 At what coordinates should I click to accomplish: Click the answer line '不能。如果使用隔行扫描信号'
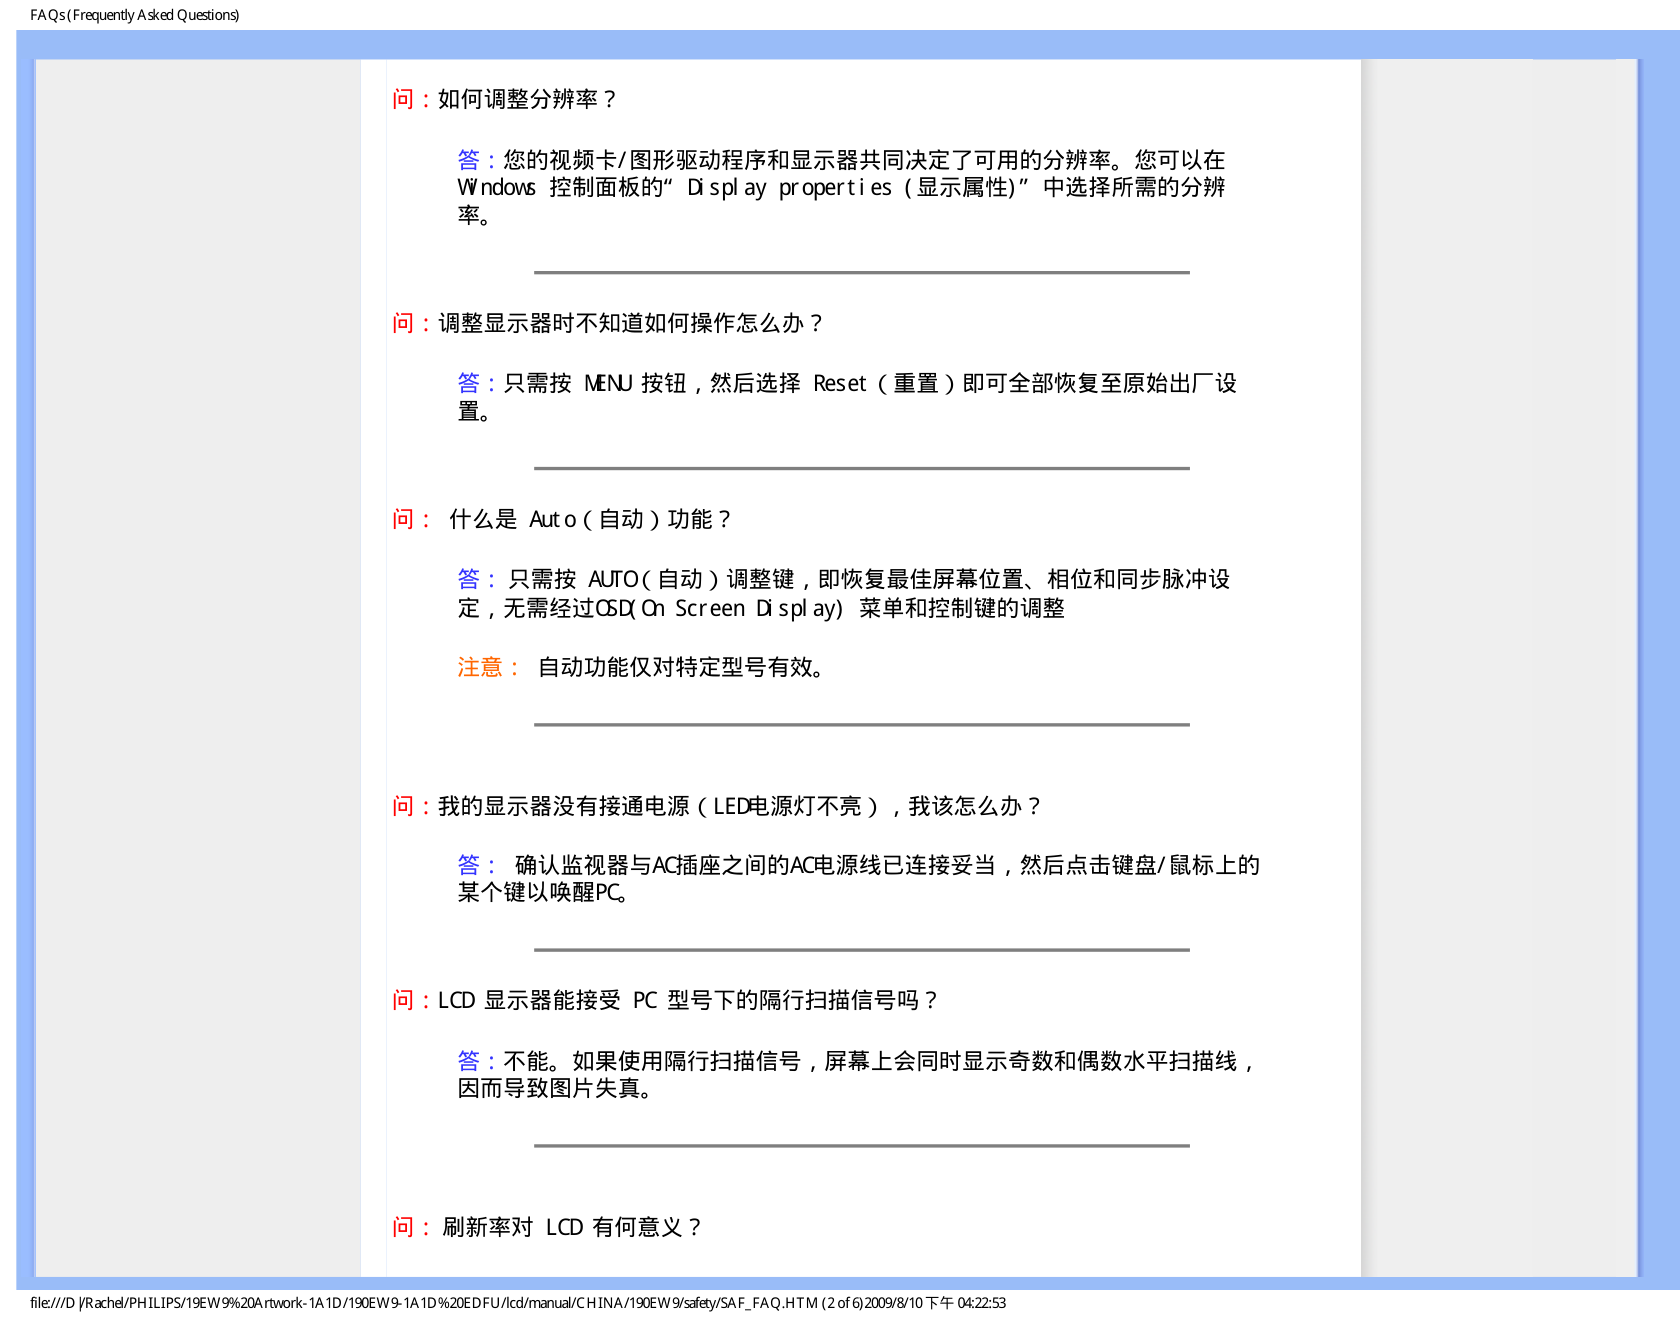click(880, 1061)
